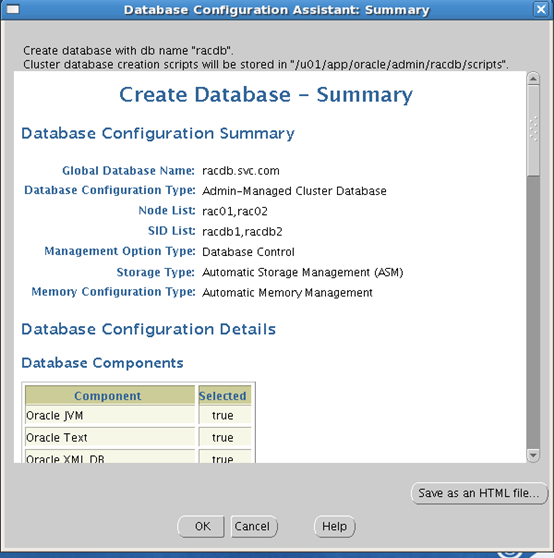Click 'Database Components' heading
Viewport: 554px width, 558px height.
click(x=102, y=363)
